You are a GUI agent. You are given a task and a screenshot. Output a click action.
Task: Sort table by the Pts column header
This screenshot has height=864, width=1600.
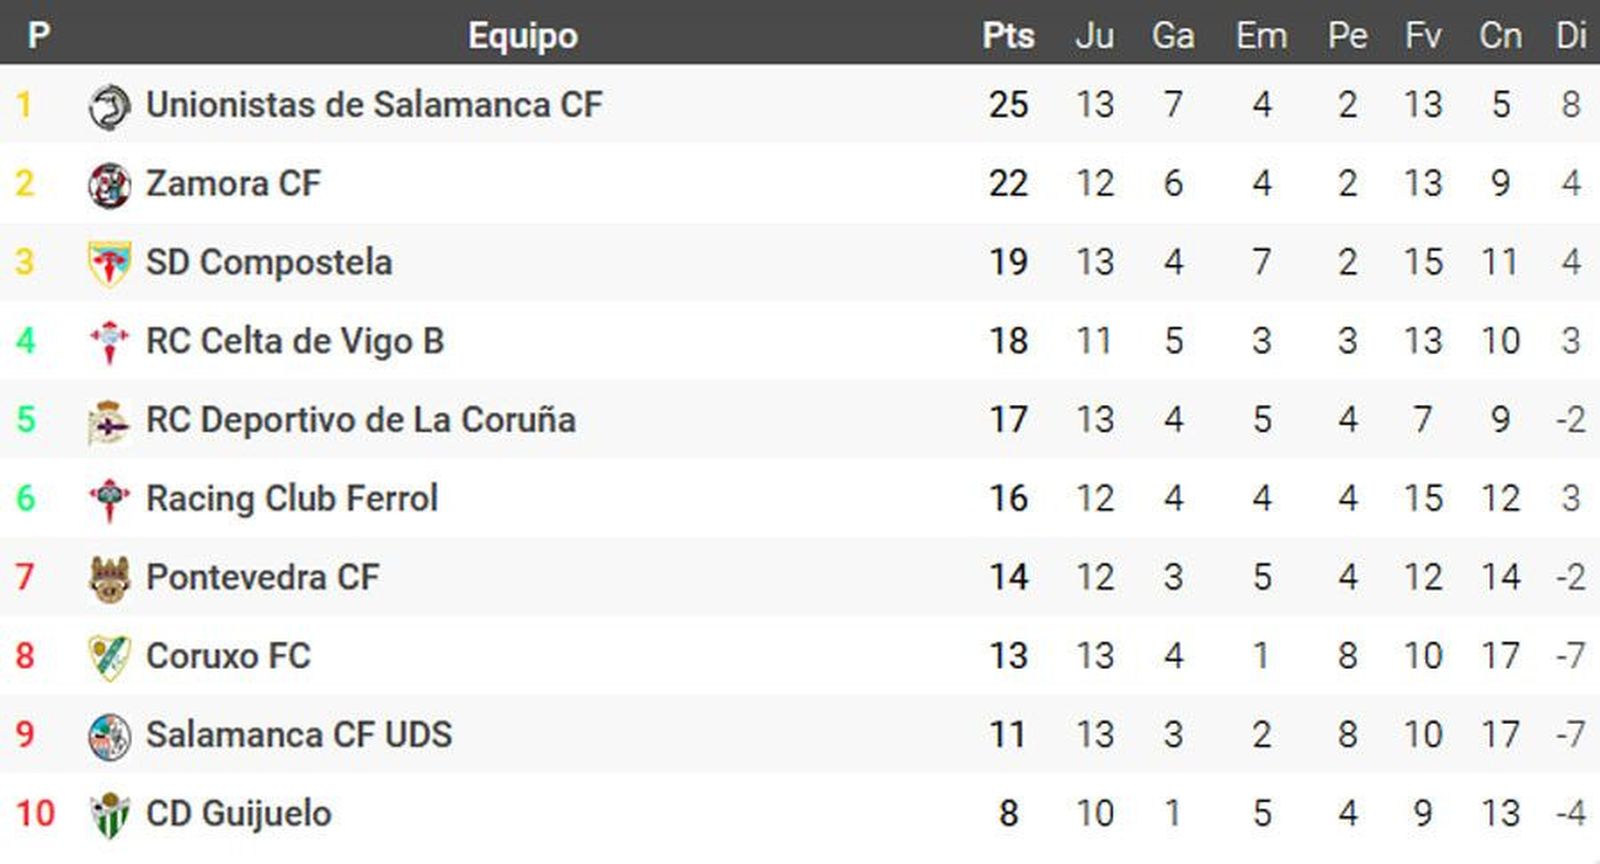[x=1008, y=36]
